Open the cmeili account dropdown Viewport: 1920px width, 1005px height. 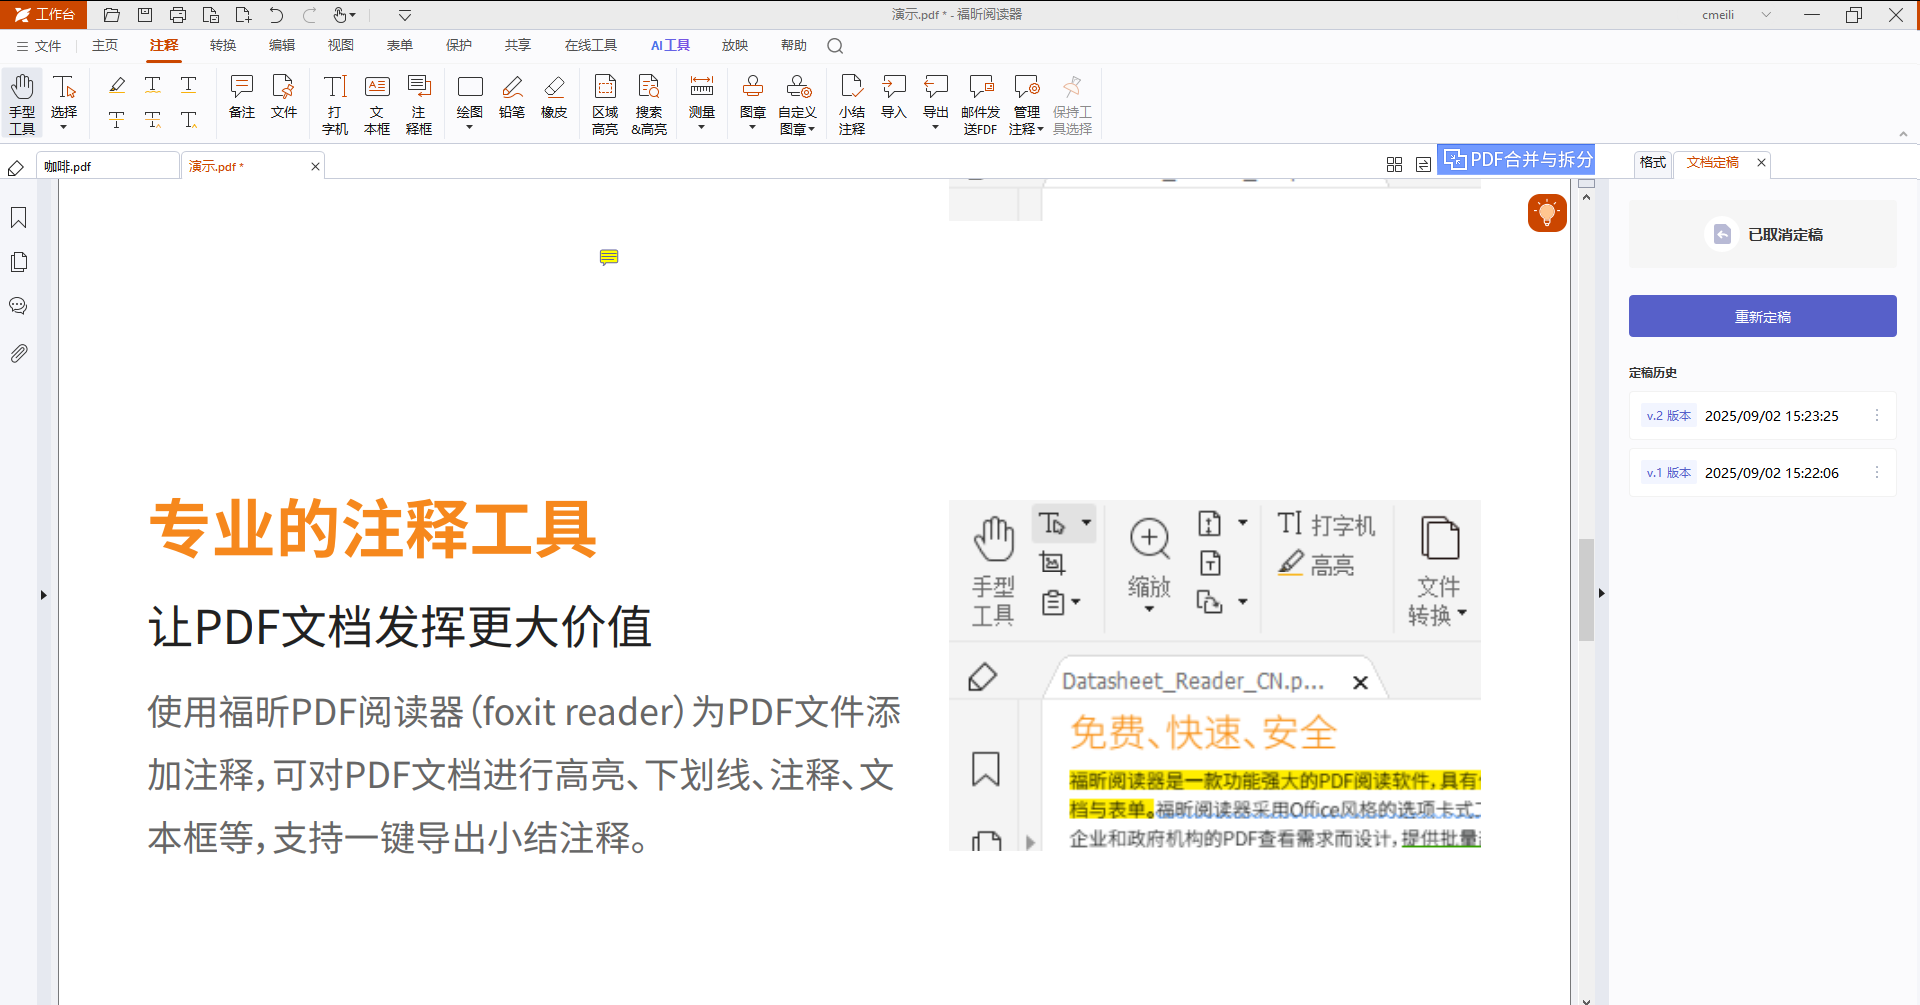1766,15
